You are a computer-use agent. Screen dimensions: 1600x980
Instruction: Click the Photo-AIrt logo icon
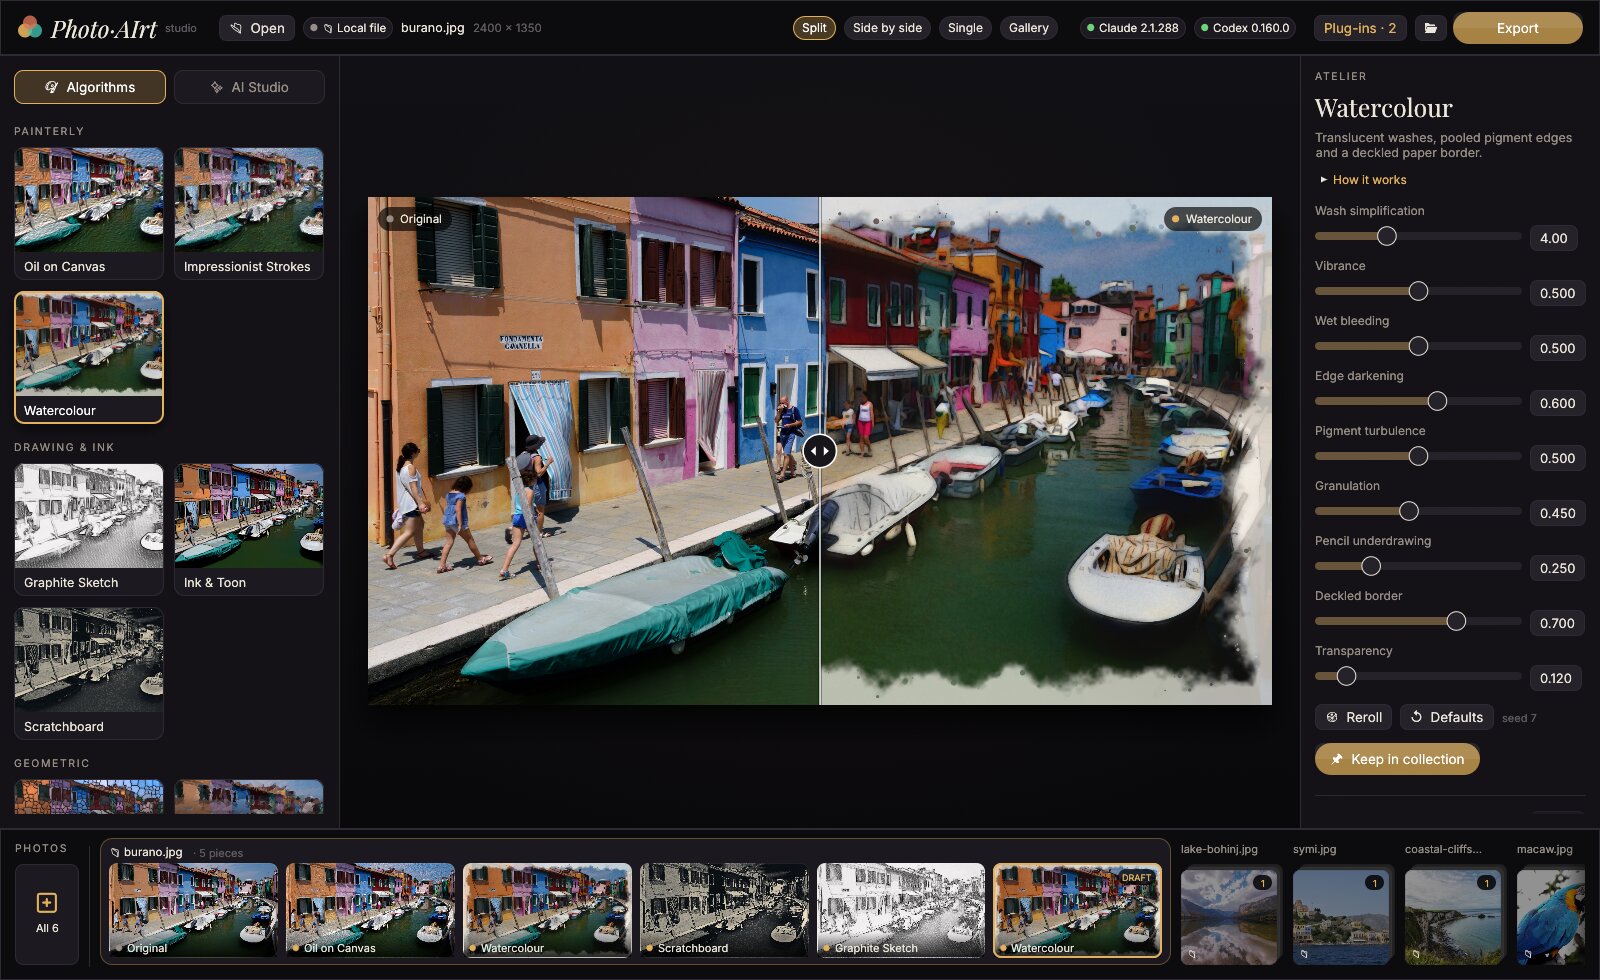30,27
